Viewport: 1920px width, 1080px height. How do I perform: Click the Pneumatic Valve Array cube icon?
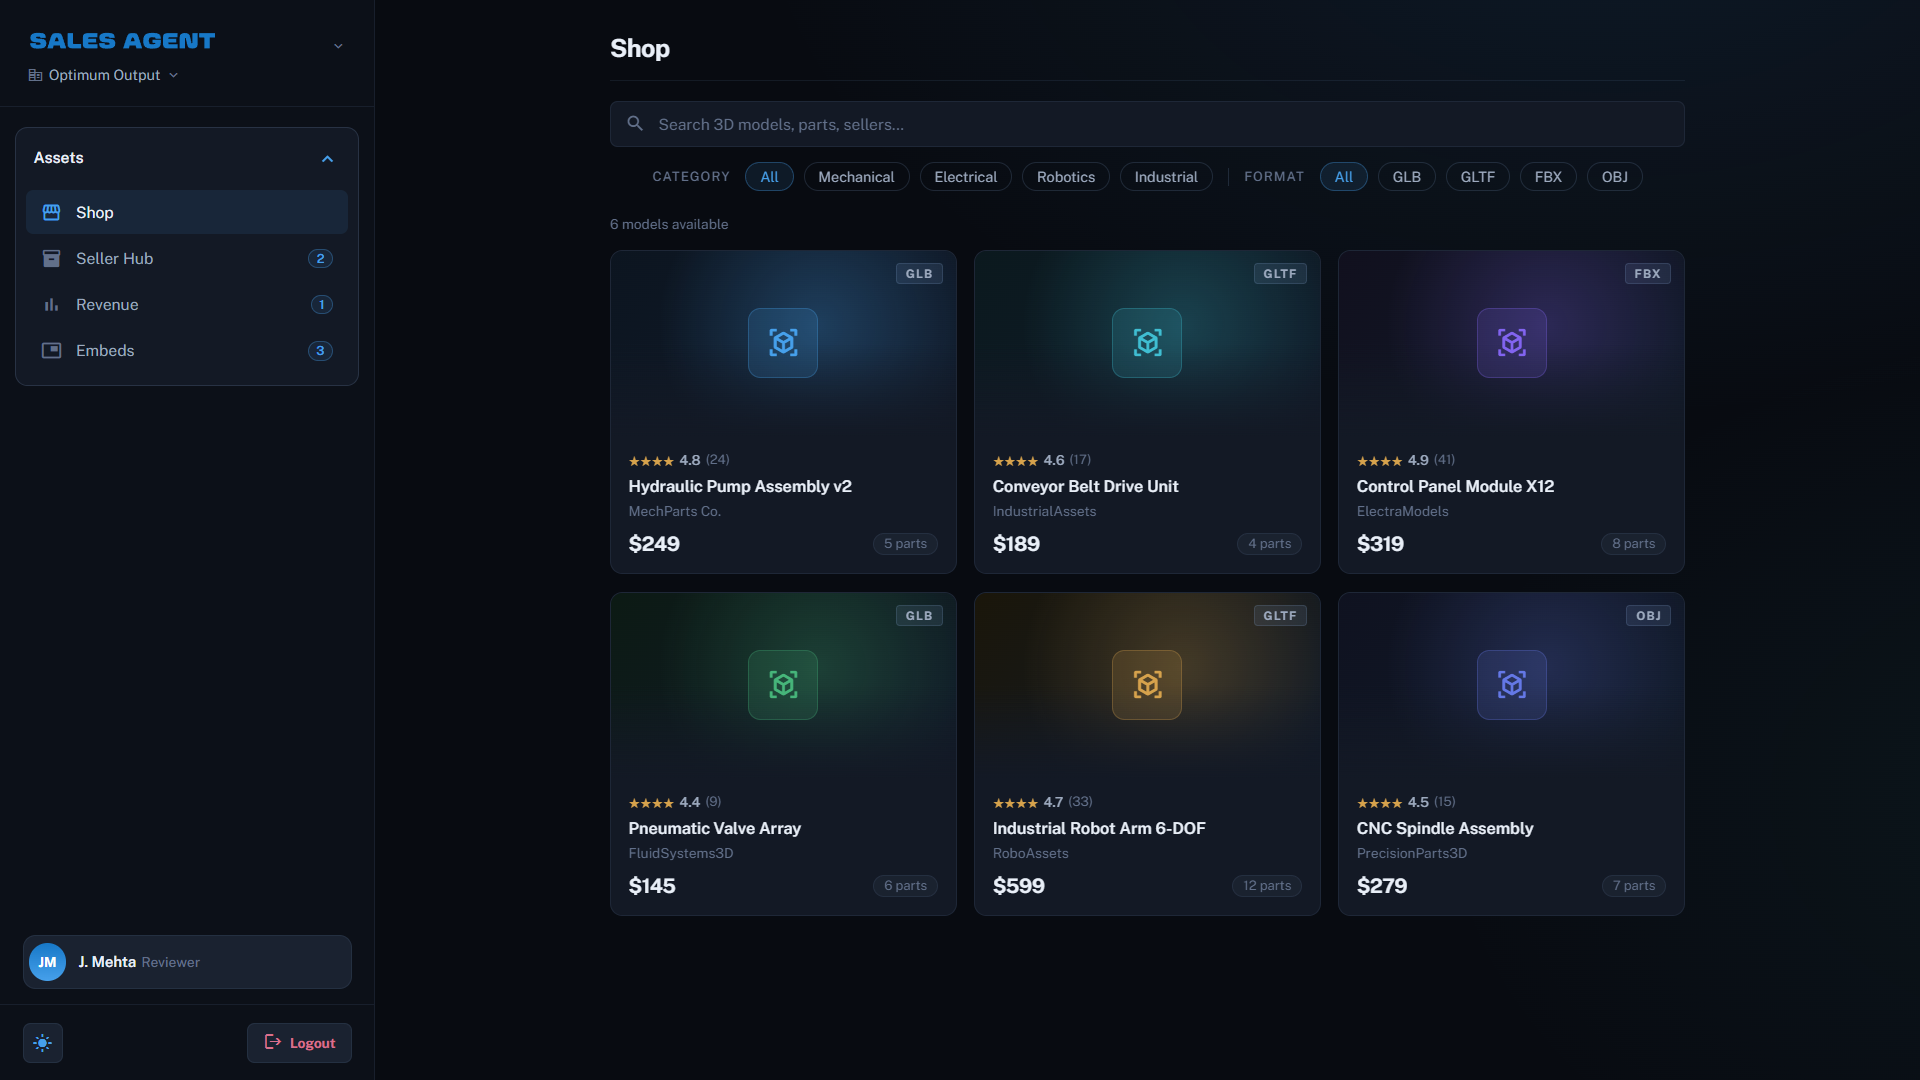tap(783, 685)
